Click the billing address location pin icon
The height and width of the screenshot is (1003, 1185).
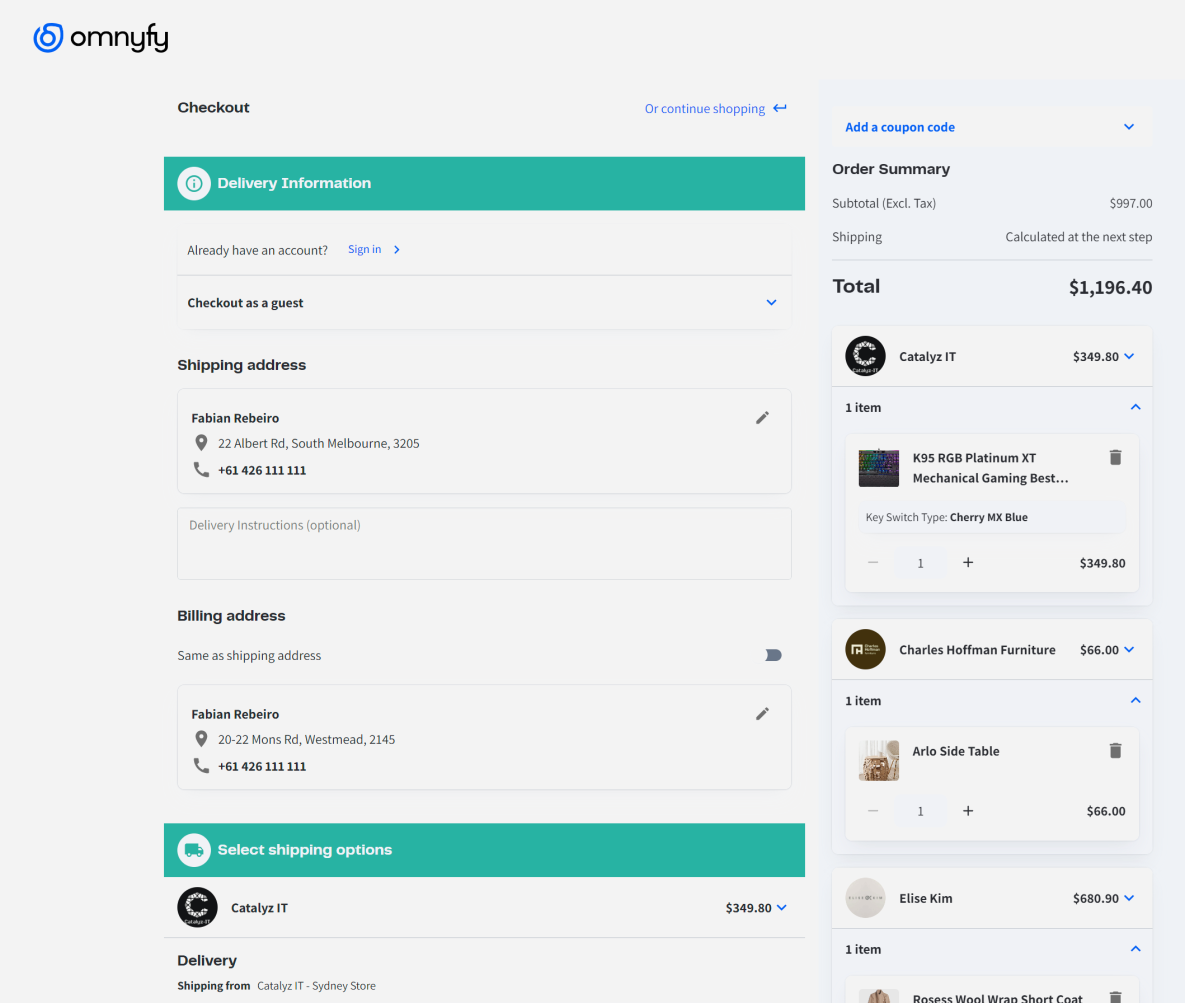pos(201,739)
